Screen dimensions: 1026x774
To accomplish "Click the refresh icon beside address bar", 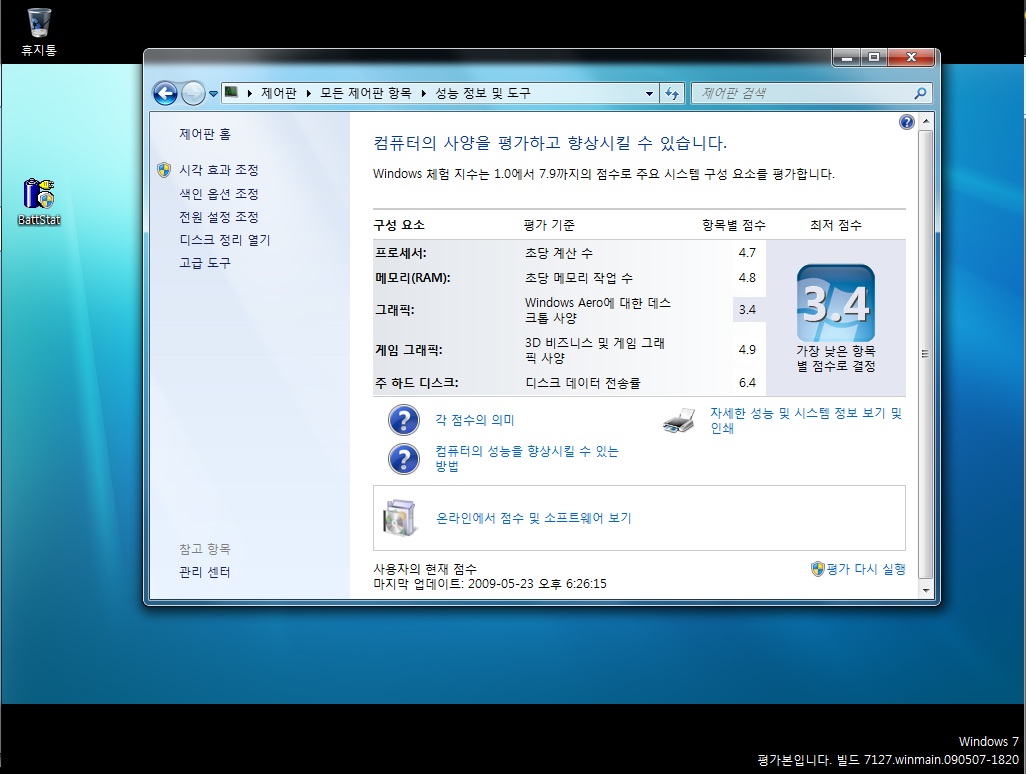I will 672,93.
